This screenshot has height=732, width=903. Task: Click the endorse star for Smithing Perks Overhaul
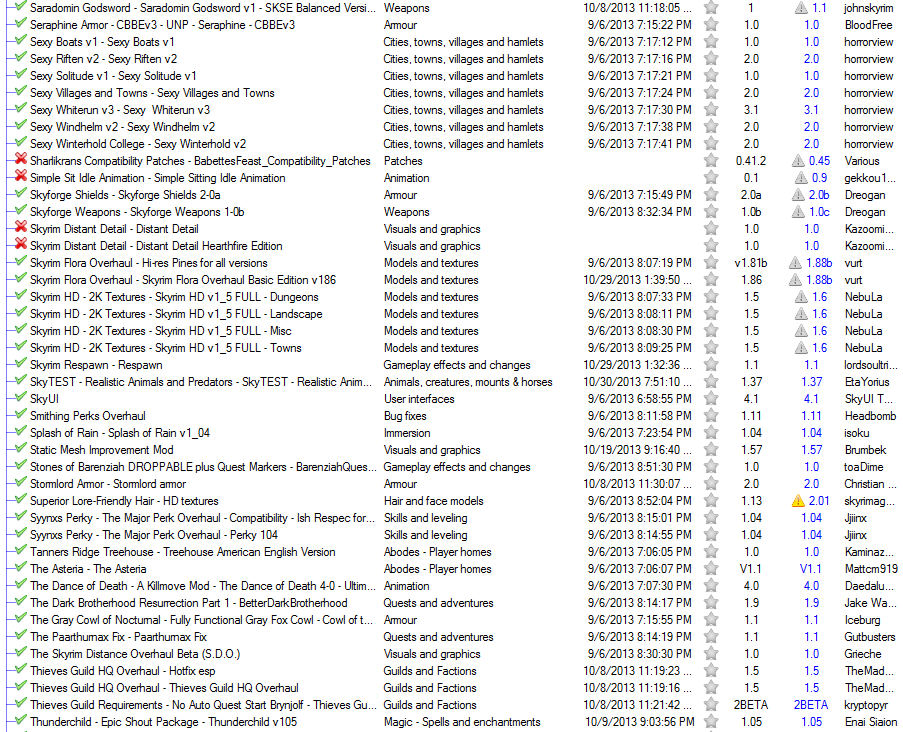(x=711, y=416)
